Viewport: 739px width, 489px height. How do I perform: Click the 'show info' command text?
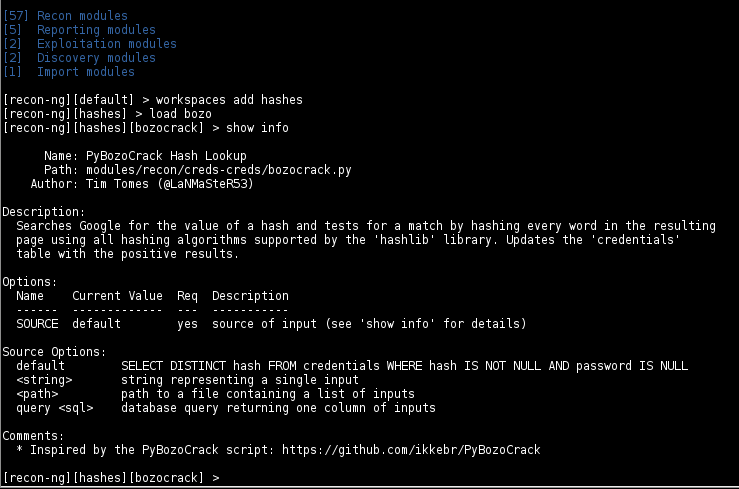tap(257, 128)
